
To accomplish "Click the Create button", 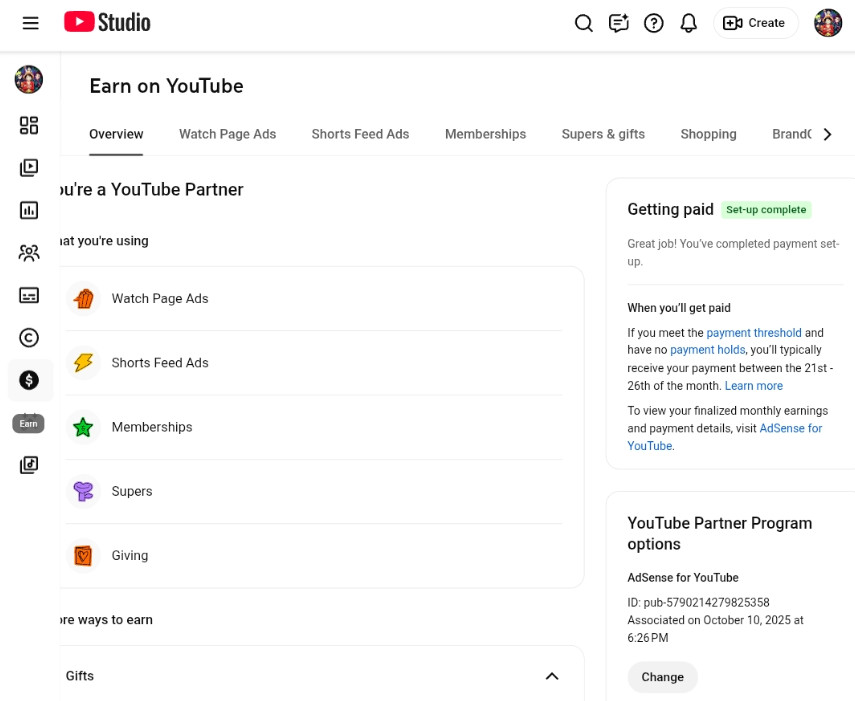I will coord(755,23).
